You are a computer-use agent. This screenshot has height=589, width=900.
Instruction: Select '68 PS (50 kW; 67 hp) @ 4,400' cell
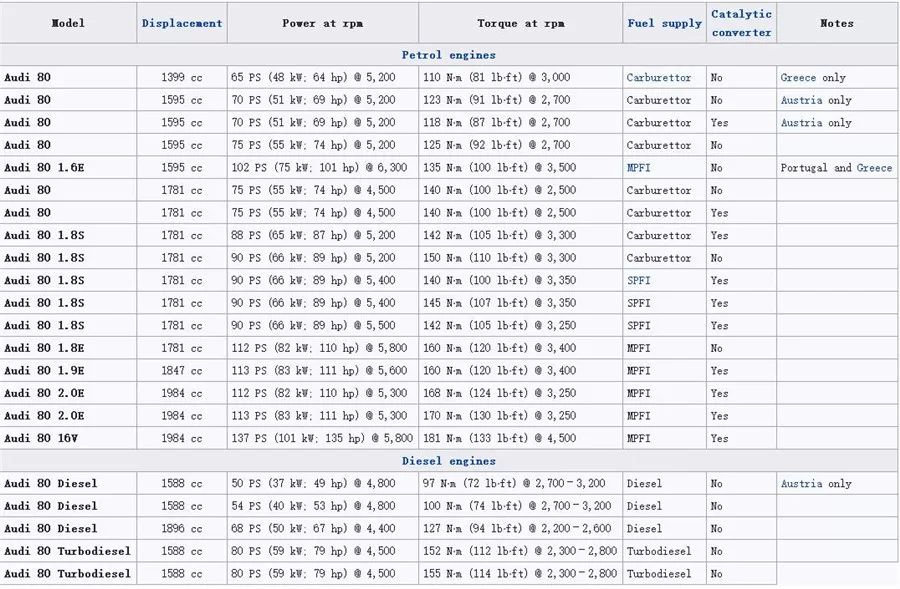point(323,528)
